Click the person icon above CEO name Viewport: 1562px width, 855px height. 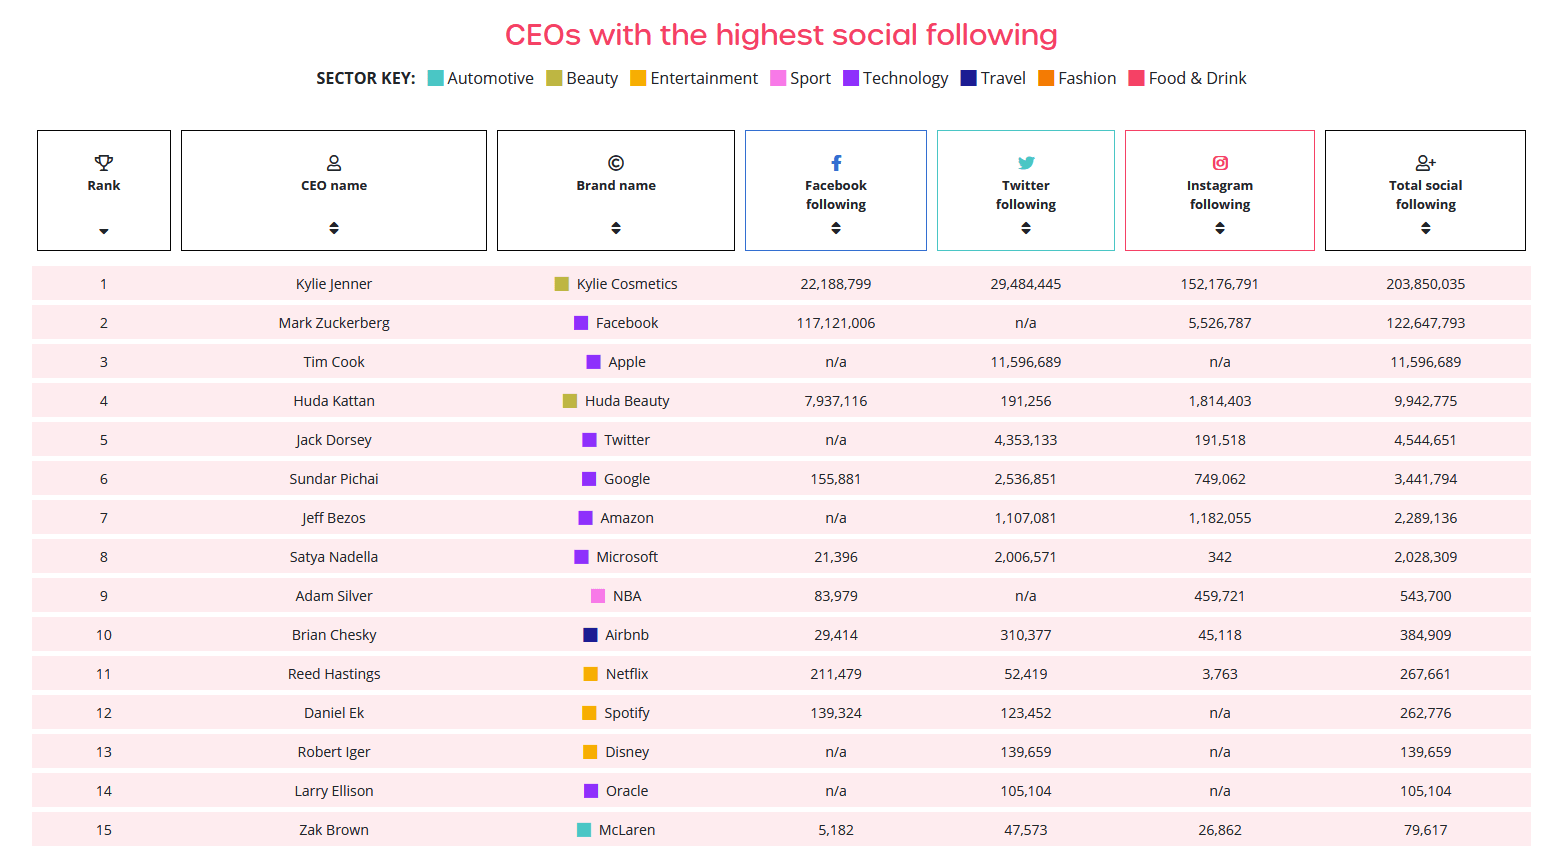(334, 162)
